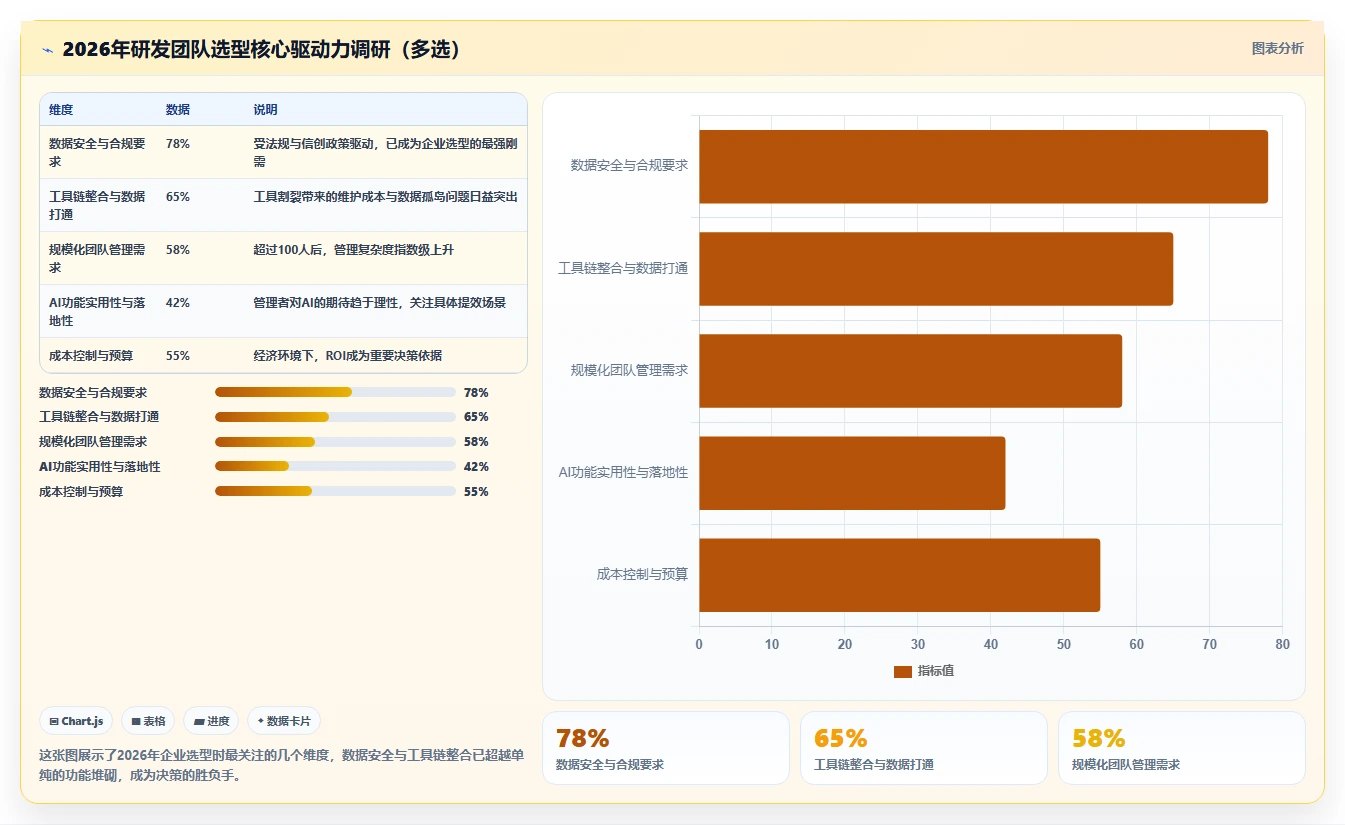This screenshot has width=1345, height=825.
Task: Open the 65% data card
Action: (x=923, y=748)
